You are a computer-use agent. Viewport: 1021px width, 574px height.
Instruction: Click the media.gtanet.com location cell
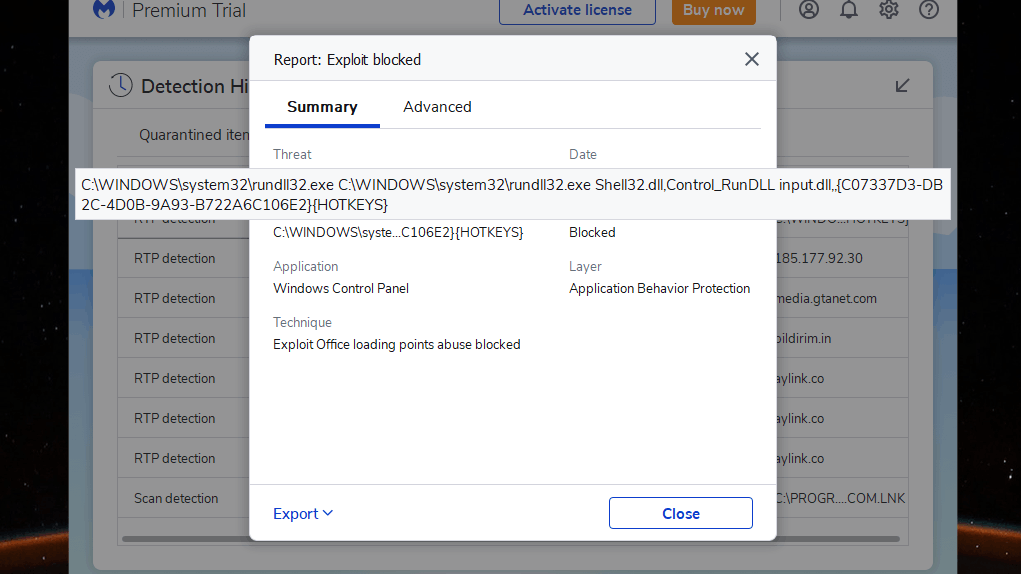[826, 298]
